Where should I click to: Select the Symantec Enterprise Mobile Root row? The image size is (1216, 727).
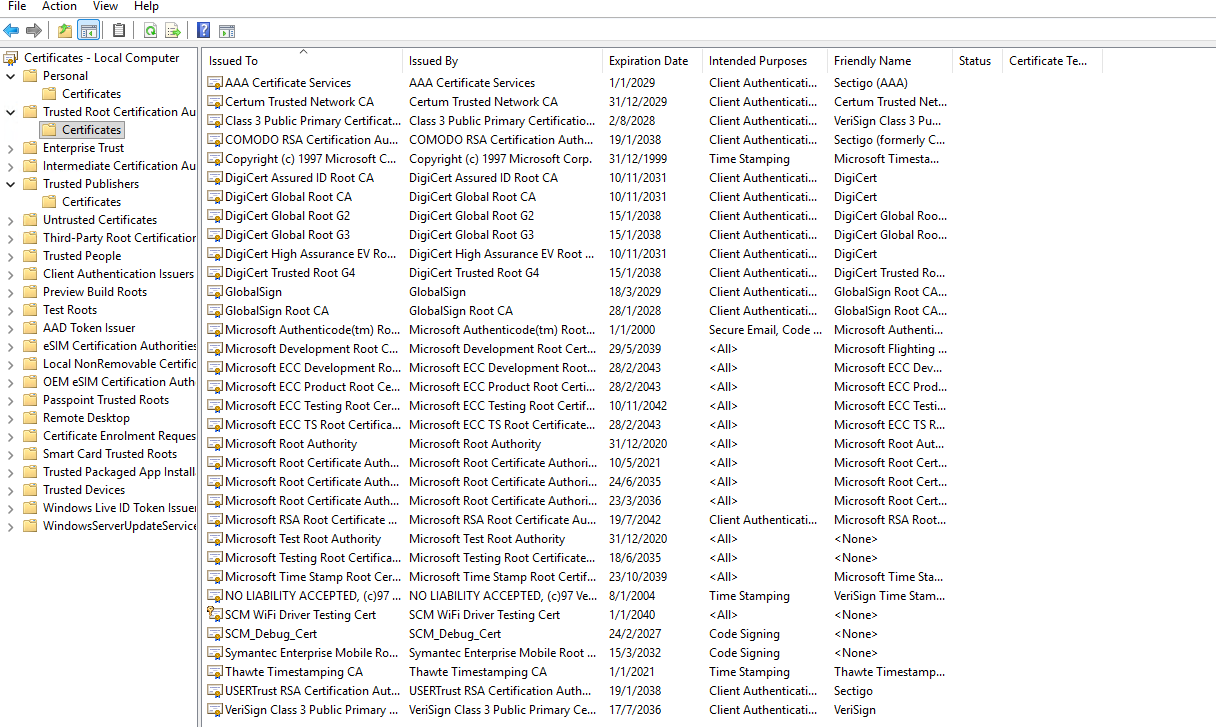click(x=577, y=653)
